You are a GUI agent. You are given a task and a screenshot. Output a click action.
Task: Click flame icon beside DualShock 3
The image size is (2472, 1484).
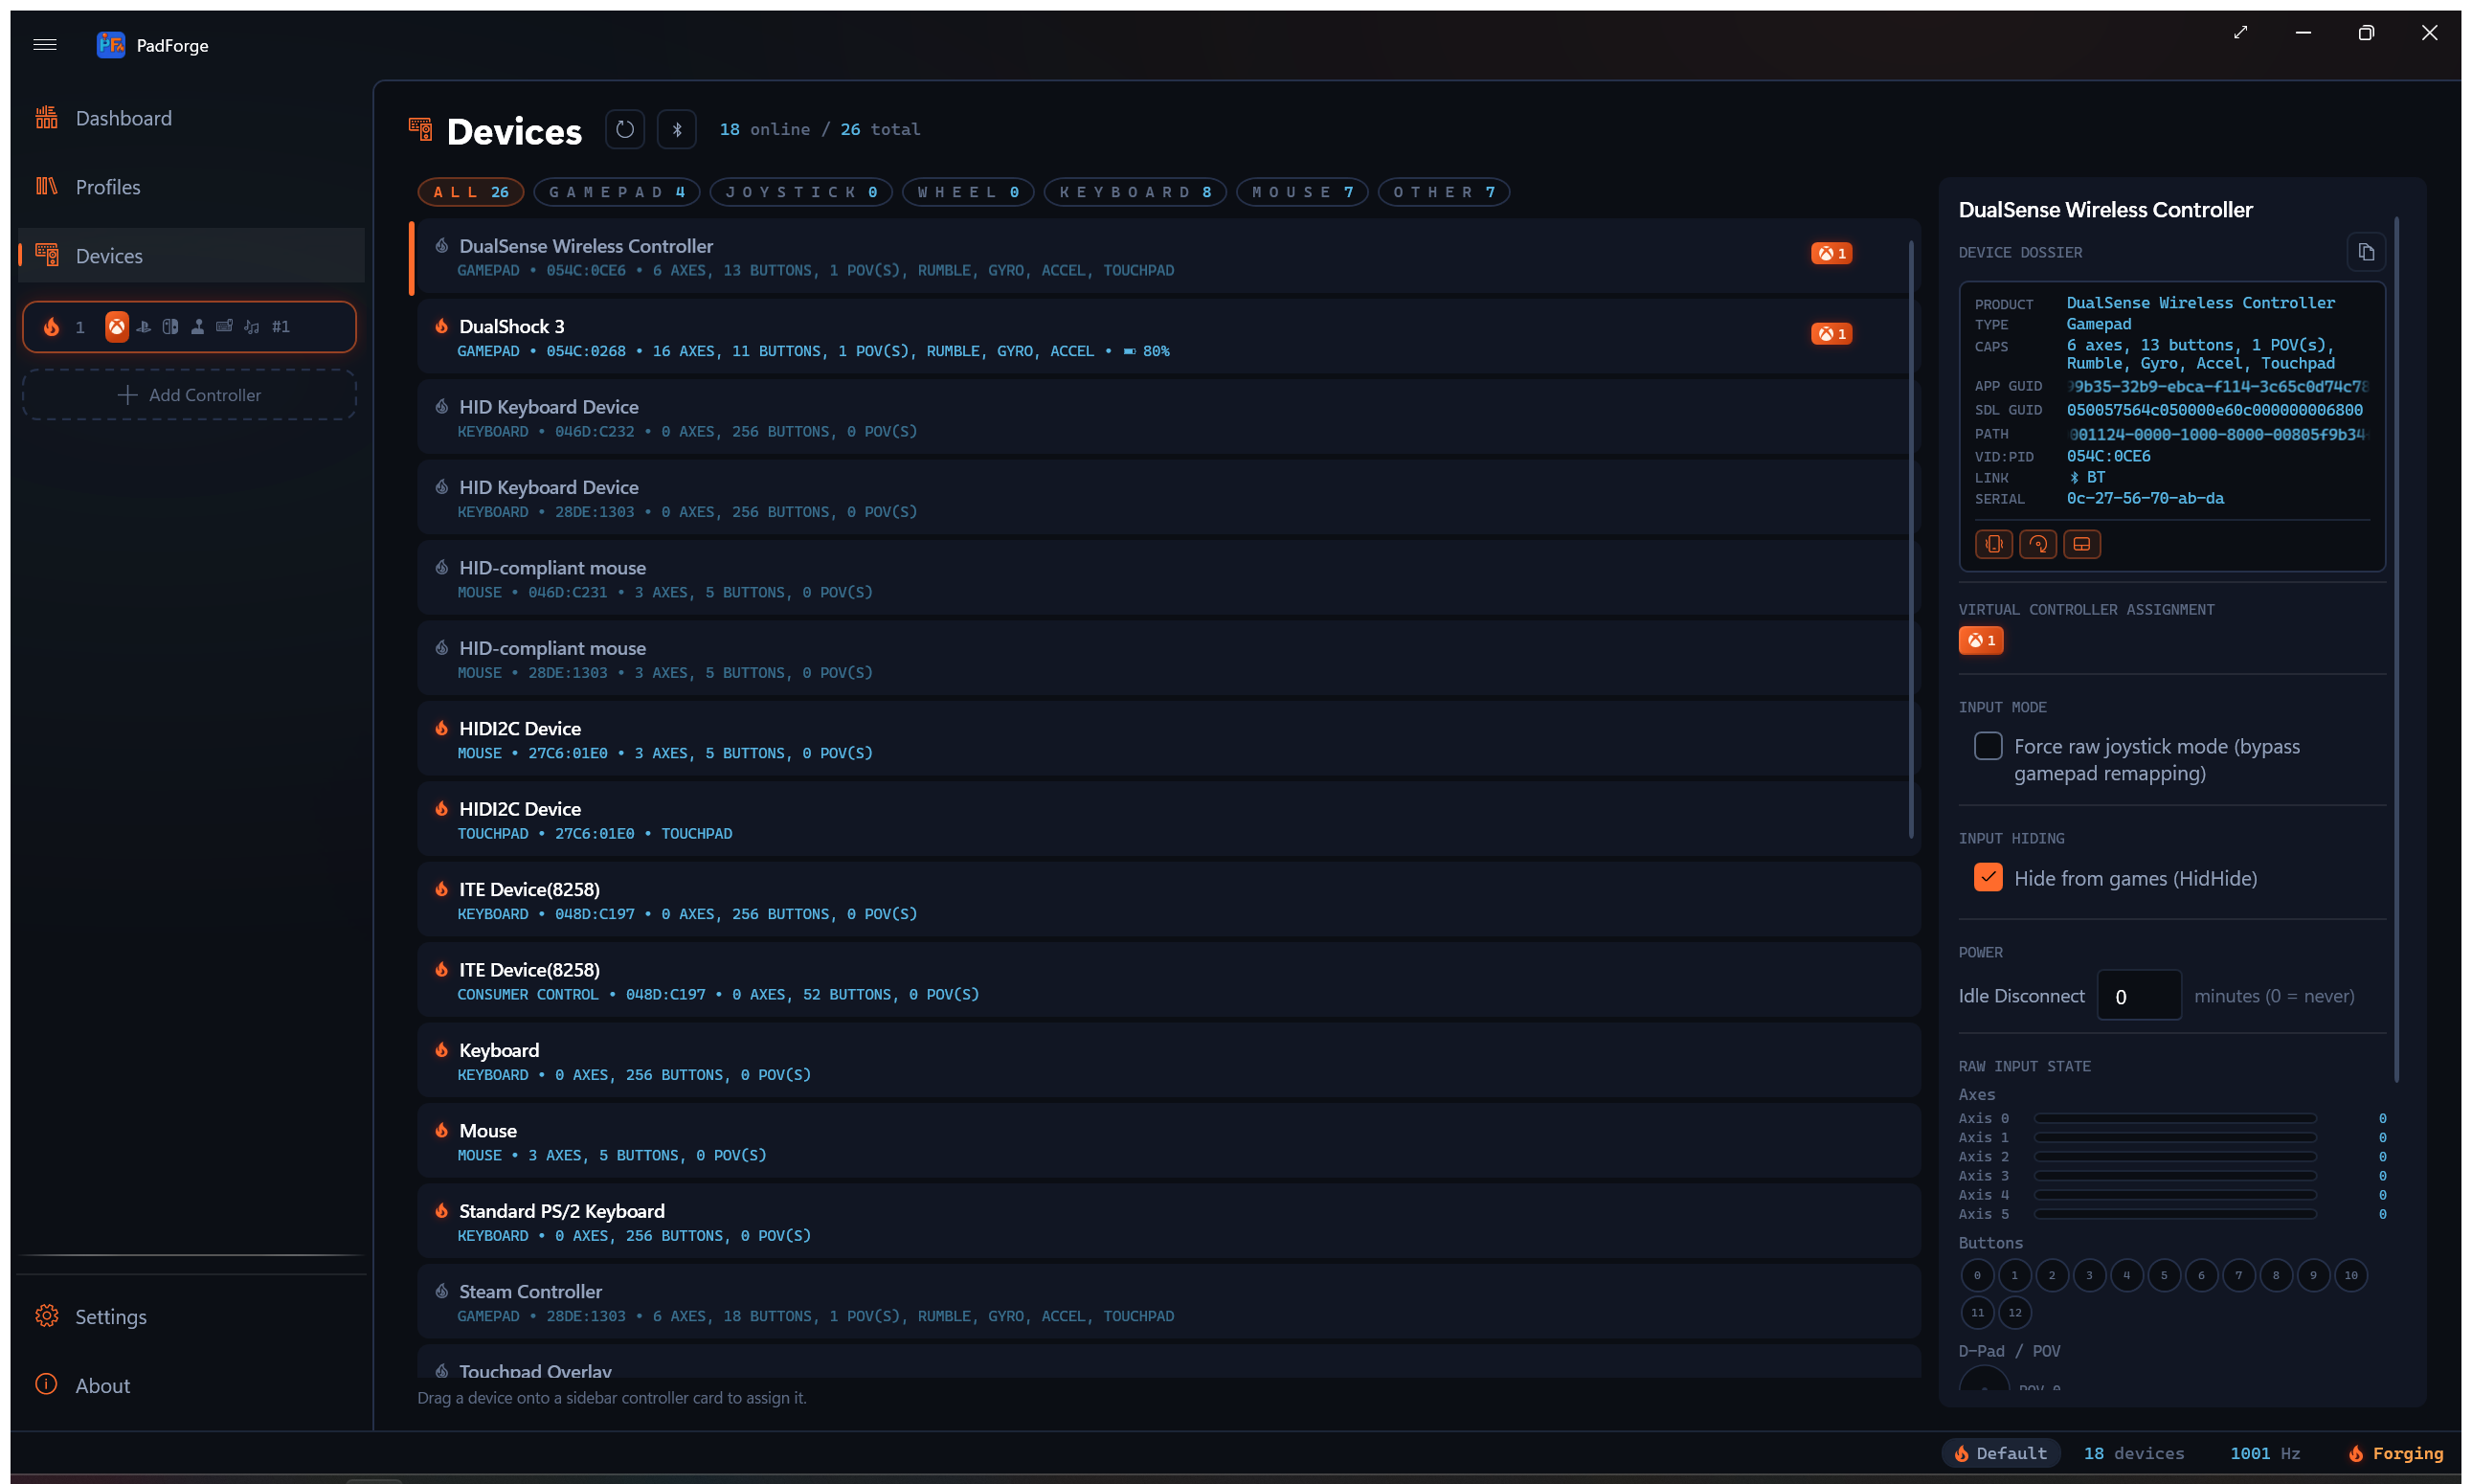(x=441, y=326)
